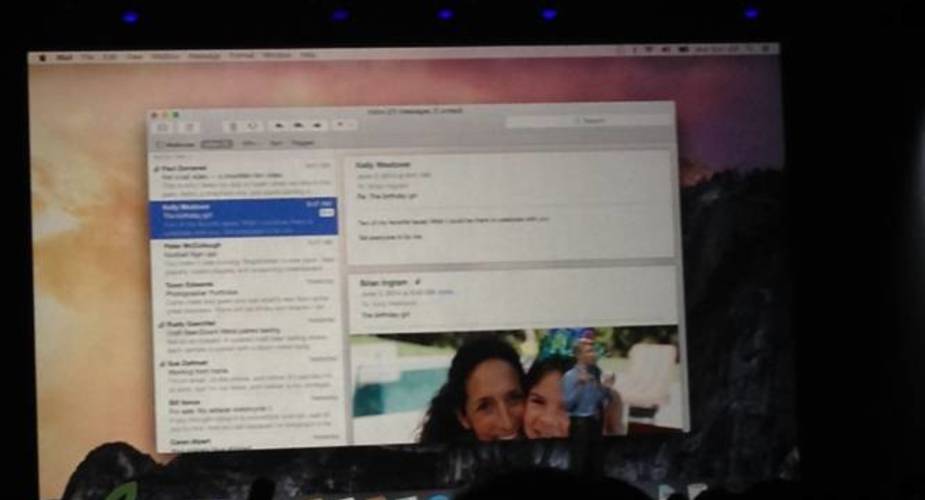Select the Sent favorites button
This screenshot has height=500, width=925.
(x=275, y=143)
